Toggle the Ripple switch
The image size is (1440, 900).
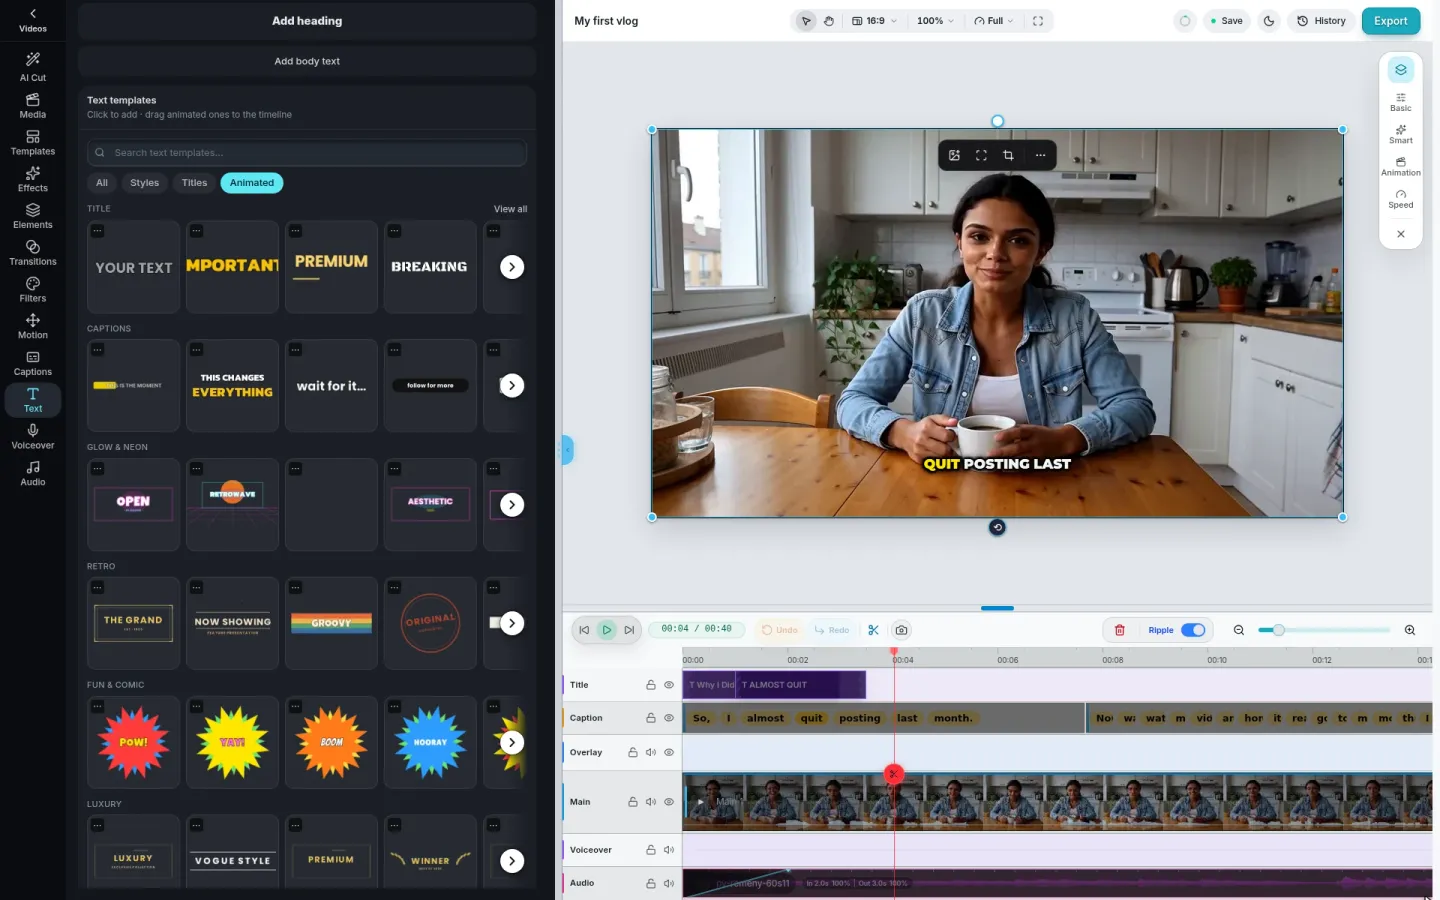tap(1193, 630)
